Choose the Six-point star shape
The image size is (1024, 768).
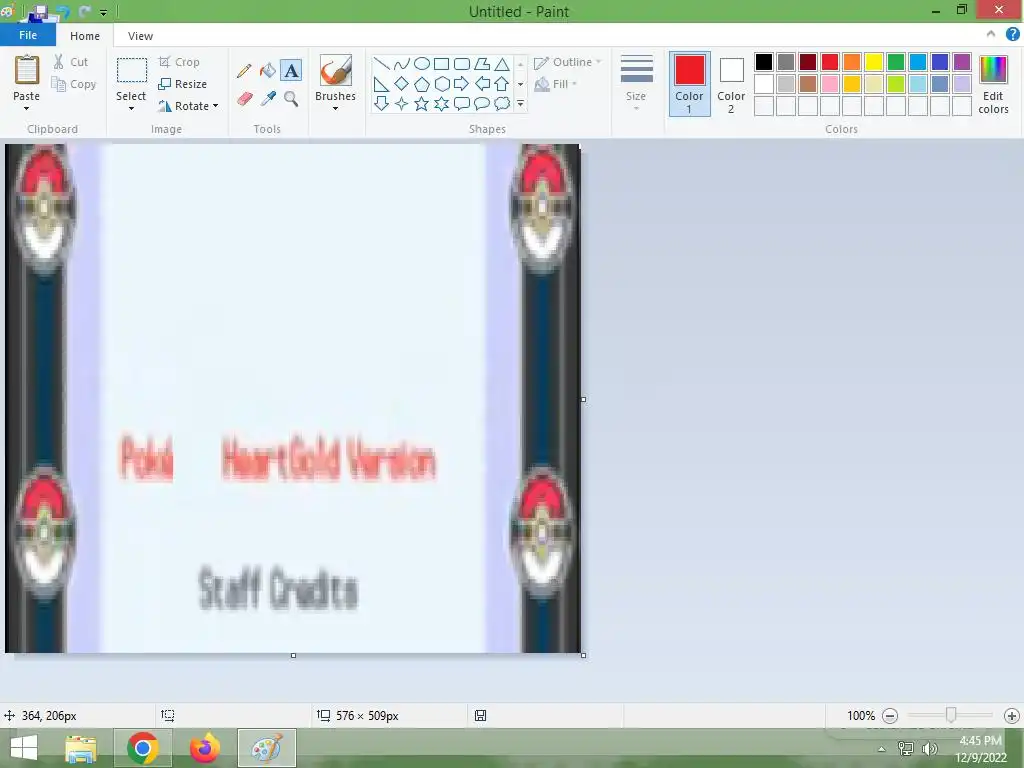coord(441,103)
